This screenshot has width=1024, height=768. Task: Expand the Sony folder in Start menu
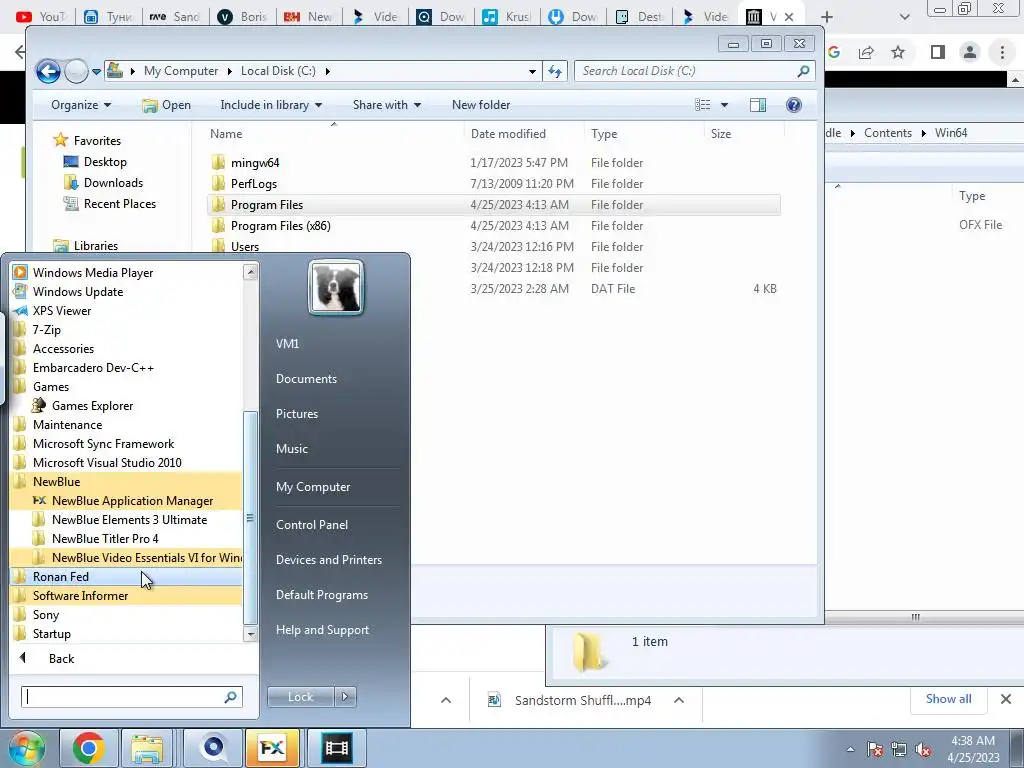46,615
